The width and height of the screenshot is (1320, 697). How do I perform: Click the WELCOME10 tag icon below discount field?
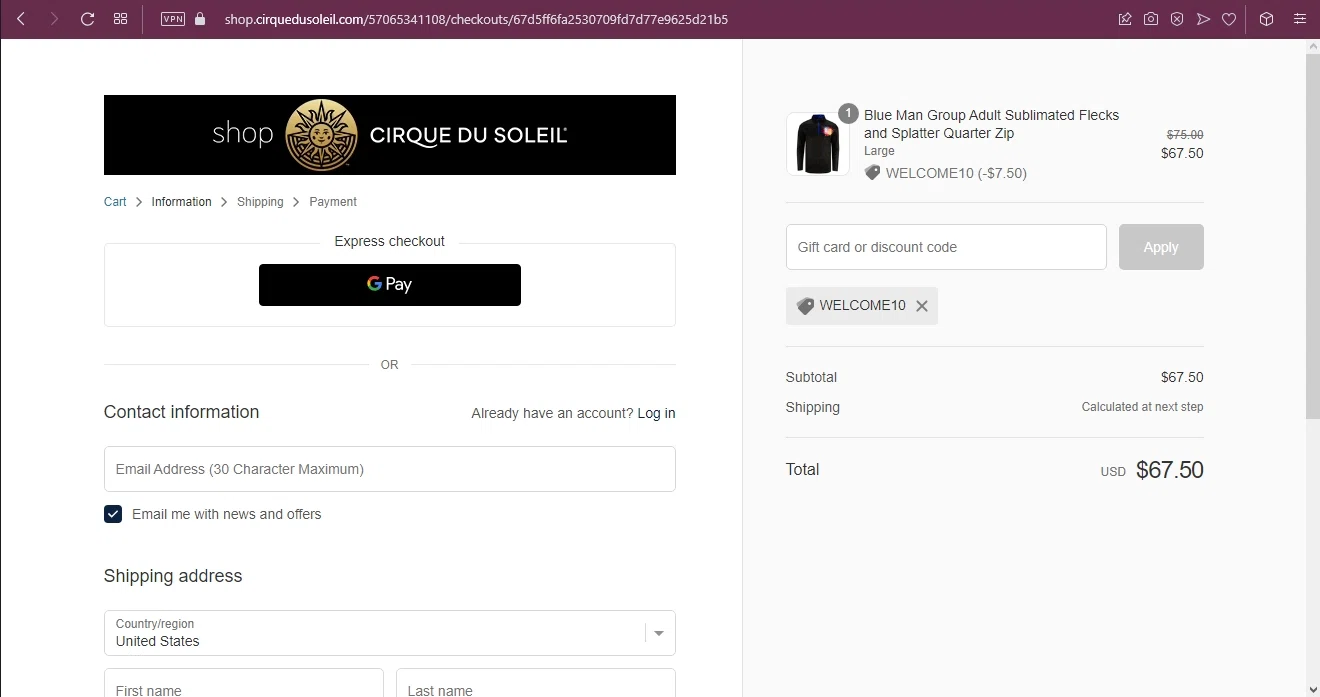pyautogui.click(x=805, y=306)
